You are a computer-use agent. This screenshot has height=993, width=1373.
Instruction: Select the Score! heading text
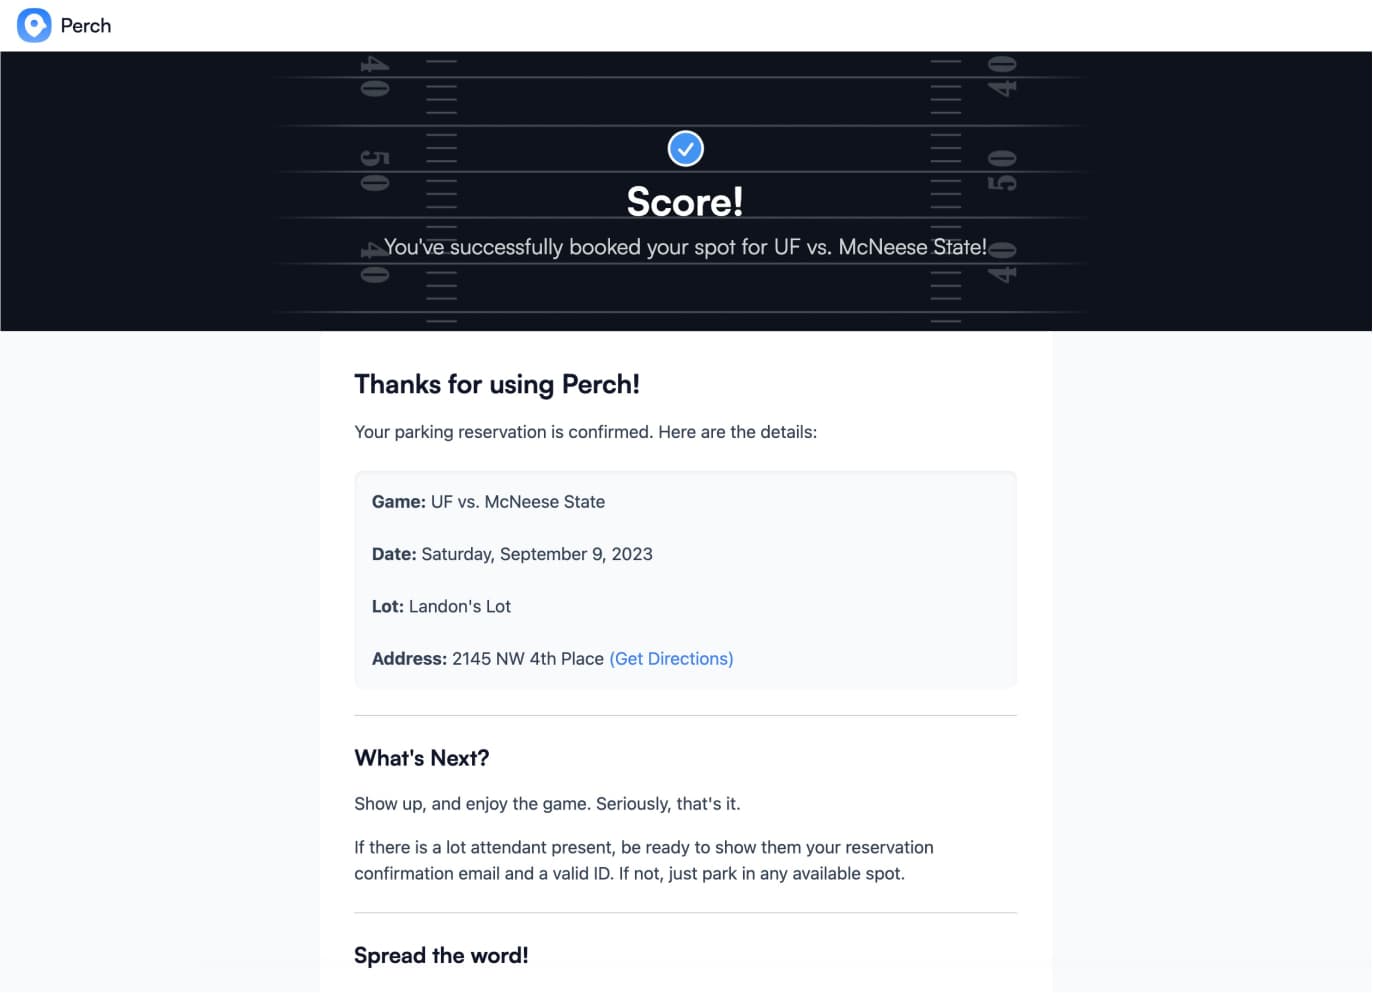(686, 202)
